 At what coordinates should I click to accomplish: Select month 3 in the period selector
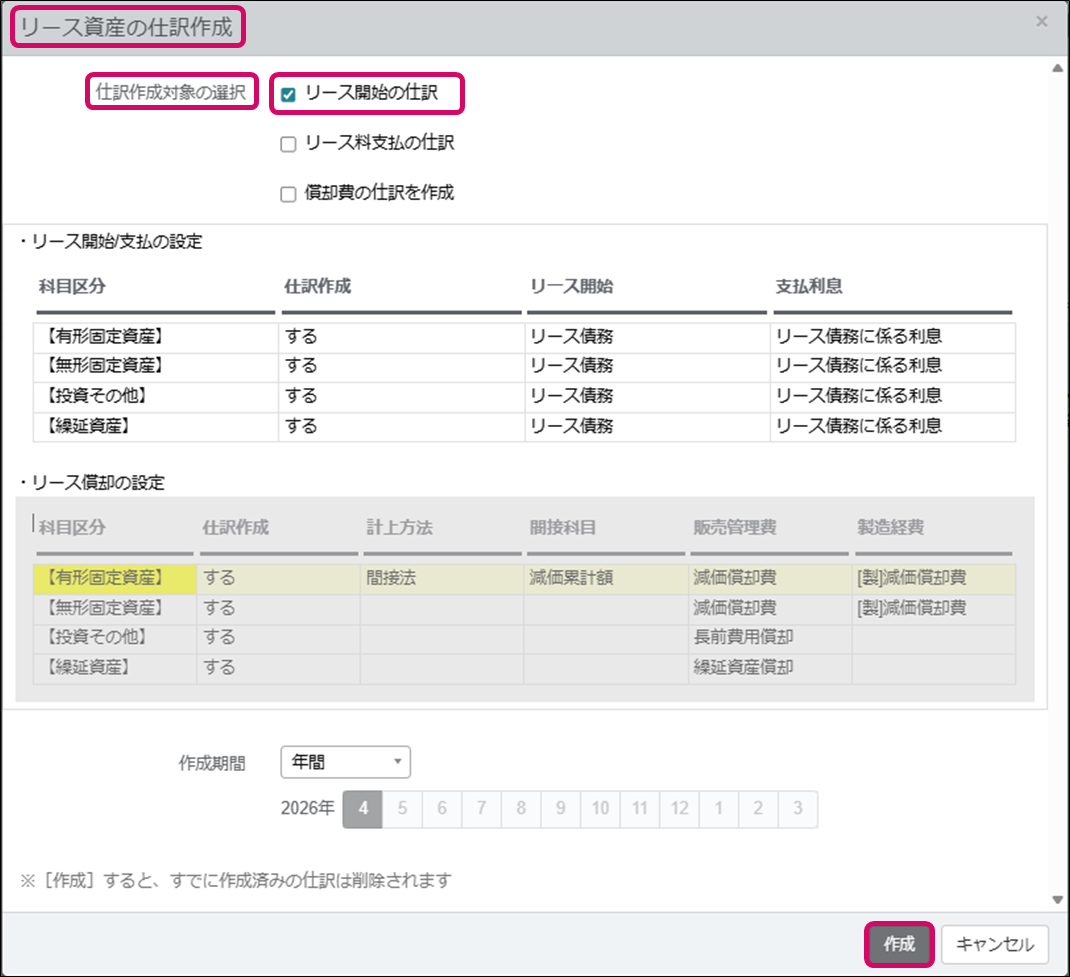pos(797,809)
